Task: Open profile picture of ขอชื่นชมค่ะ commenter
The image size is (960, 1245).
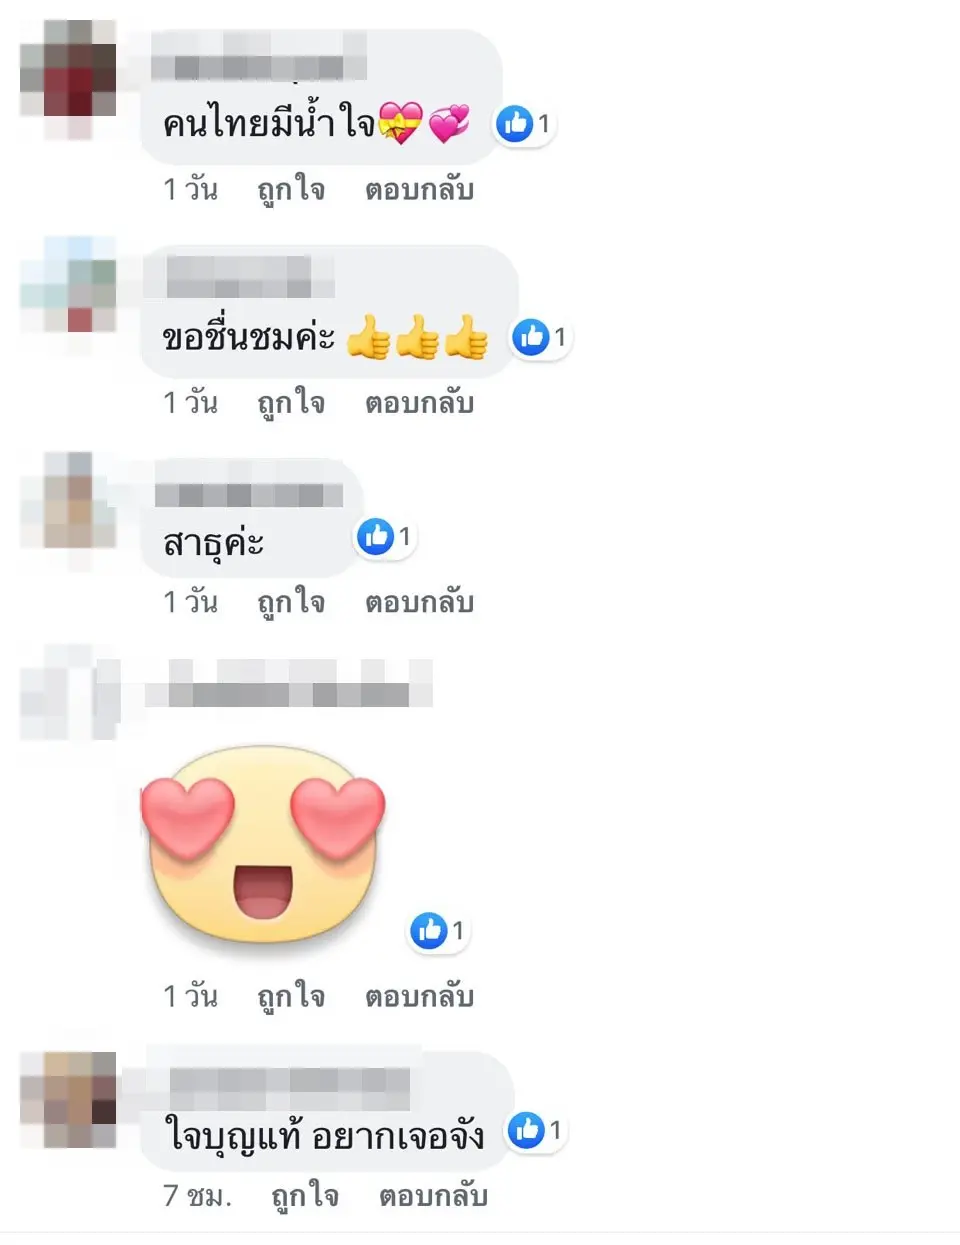Action: point(68,285)
